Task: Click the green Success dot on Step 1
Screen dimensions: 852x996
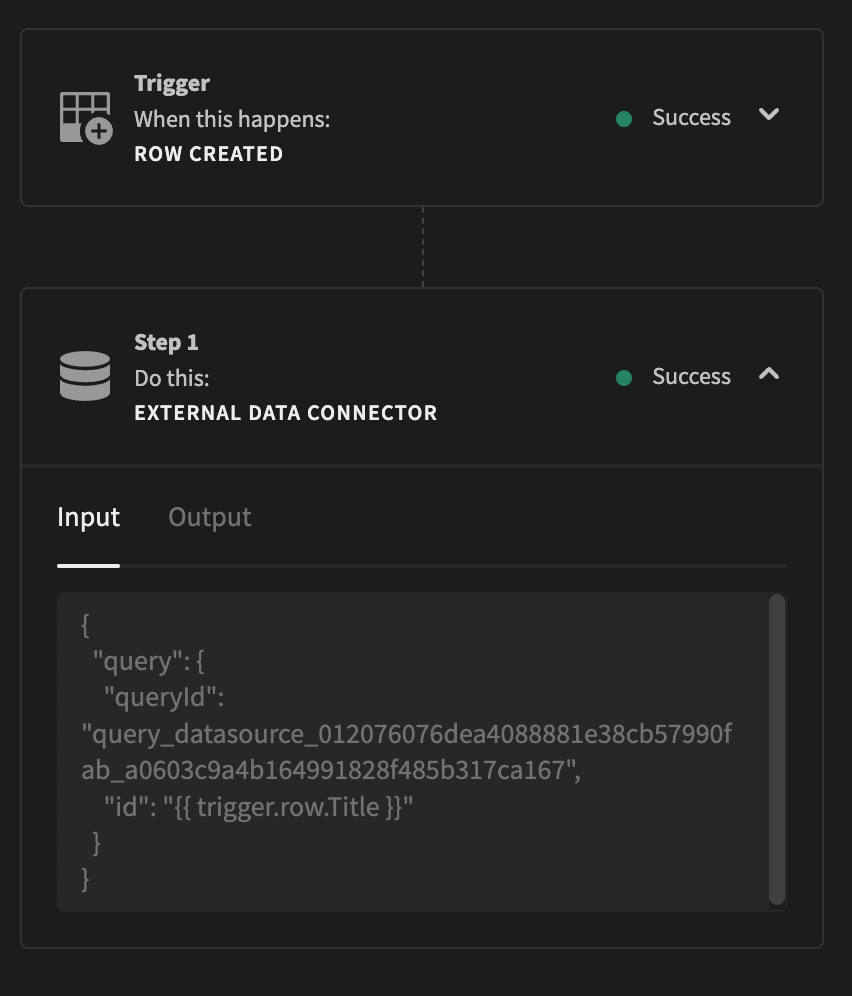Action: click(624, 377)
